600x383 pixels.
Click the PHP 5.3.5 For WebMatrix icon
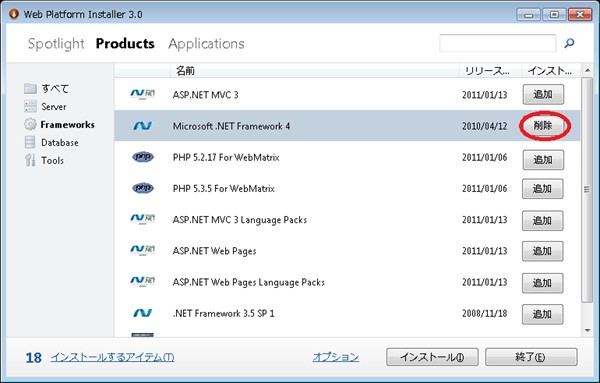tap(143, 188)
